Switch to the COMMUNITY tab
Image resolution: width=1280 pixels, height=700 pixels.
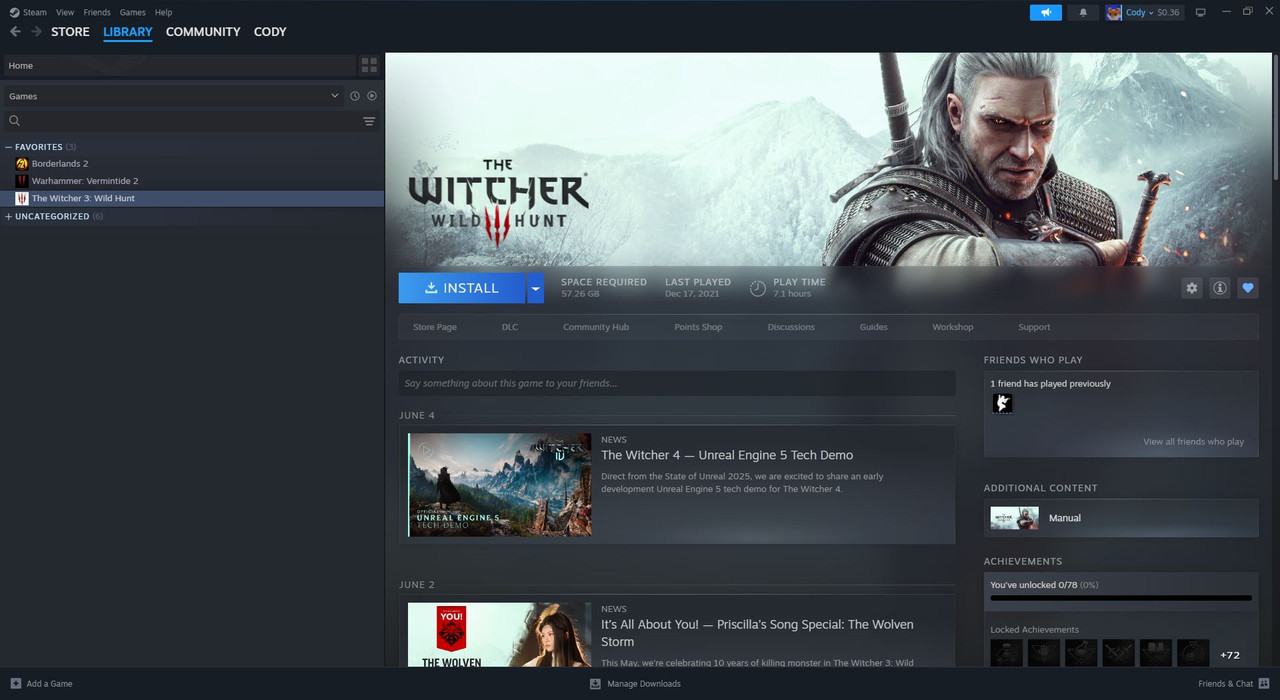click(203, 32)
